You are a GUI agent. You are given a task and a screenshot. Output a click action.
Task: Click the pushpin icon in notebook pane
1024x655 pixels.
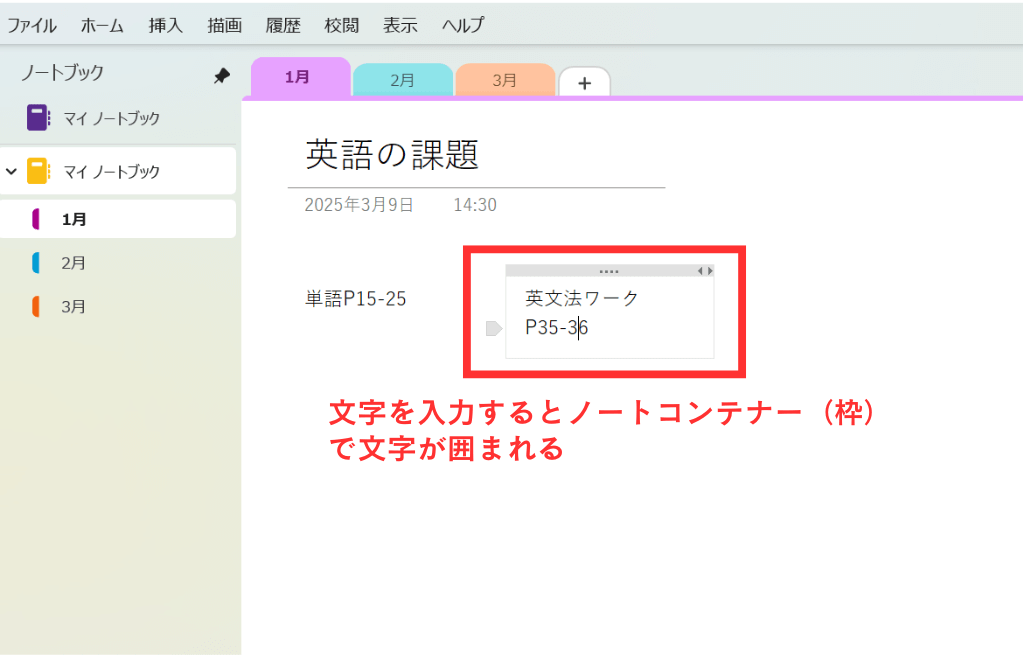[x=222, y=76]
